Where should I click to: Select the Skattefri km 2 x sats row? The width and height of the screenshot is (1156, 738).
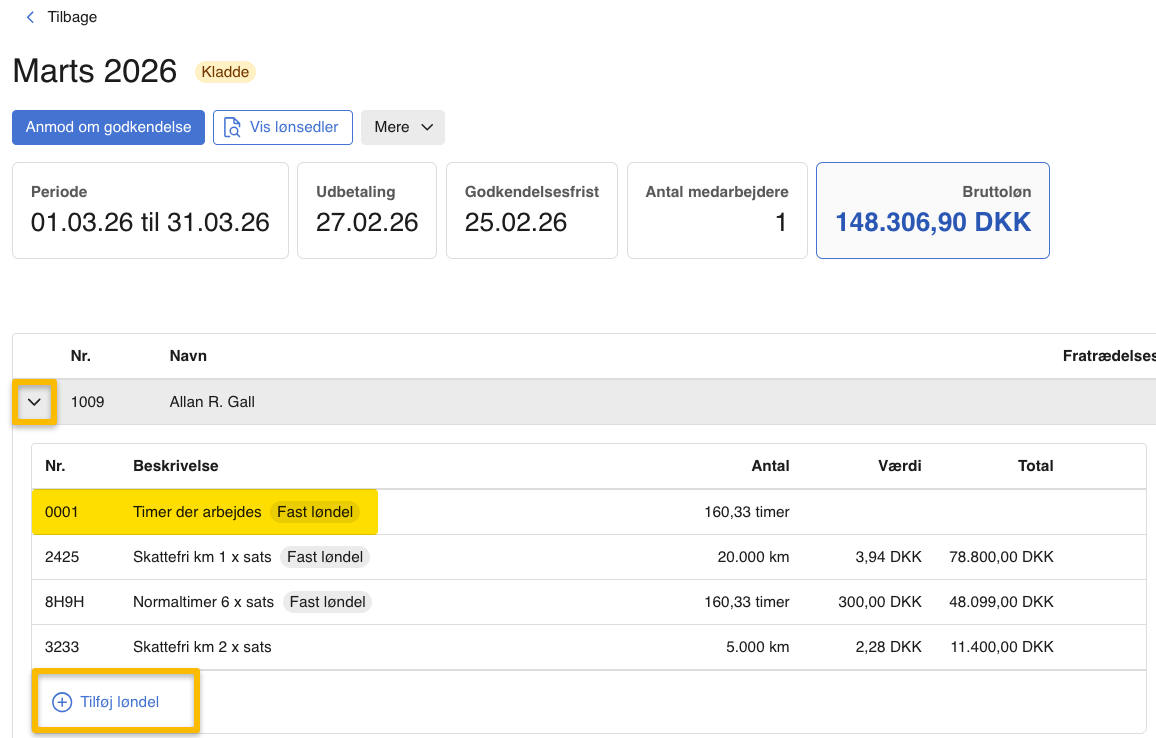(202, 647)
